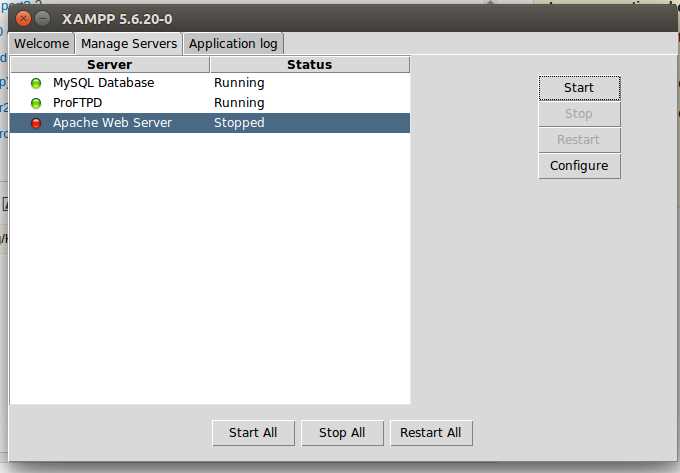The width and height of the screenshot is (680, 473).
Task: Open the Application log tab
Action: click(233, 44)
